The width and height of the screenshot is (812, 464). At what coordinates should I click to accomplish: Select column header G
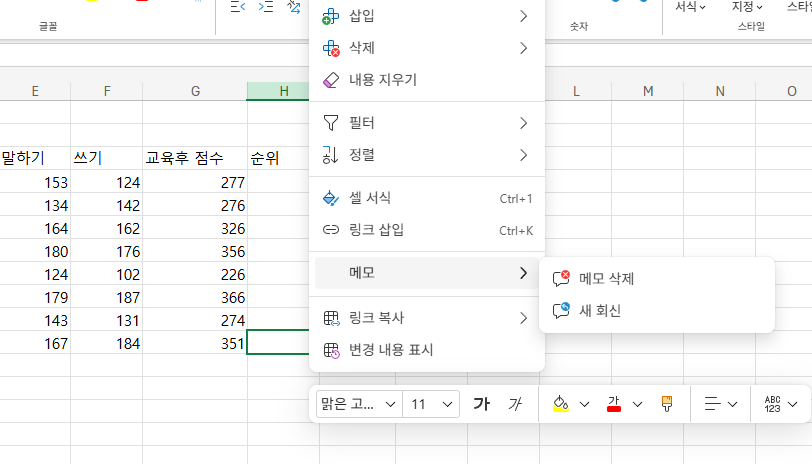click(x=195, y=92)
